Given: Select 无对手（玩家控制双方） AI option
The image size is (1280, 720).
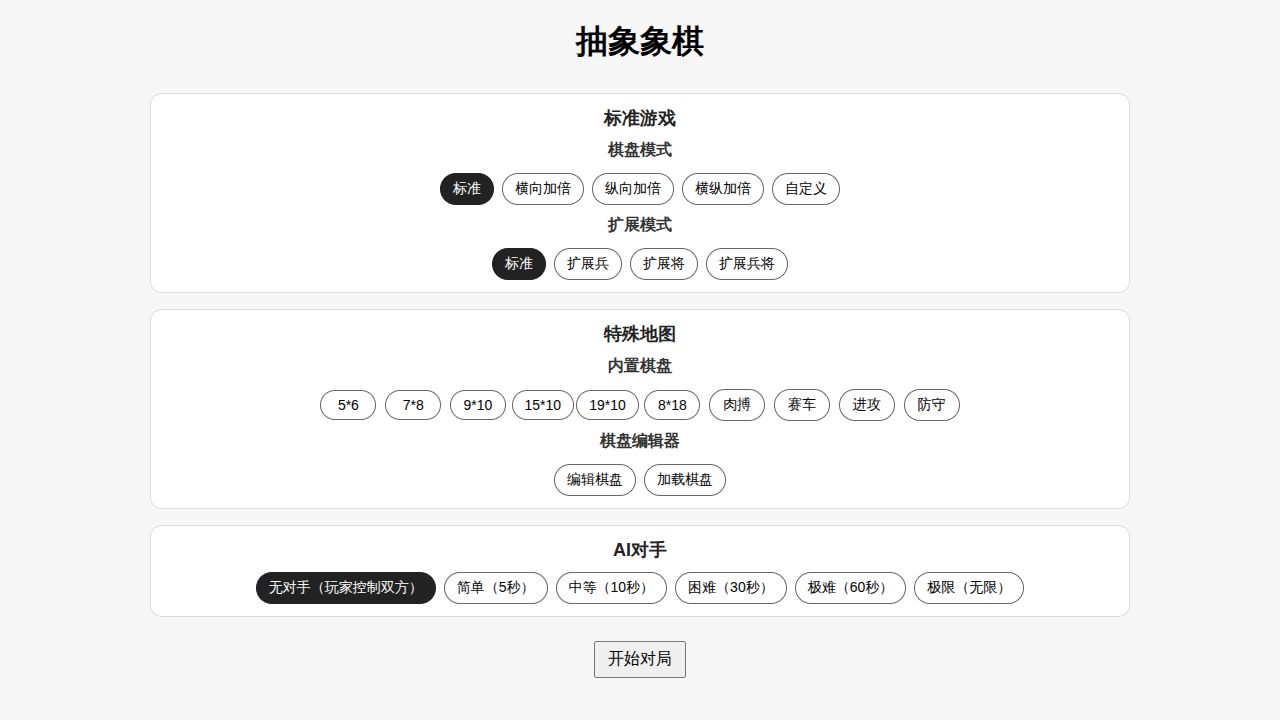Looking at the screenshot, I should (x=346, y=588).
